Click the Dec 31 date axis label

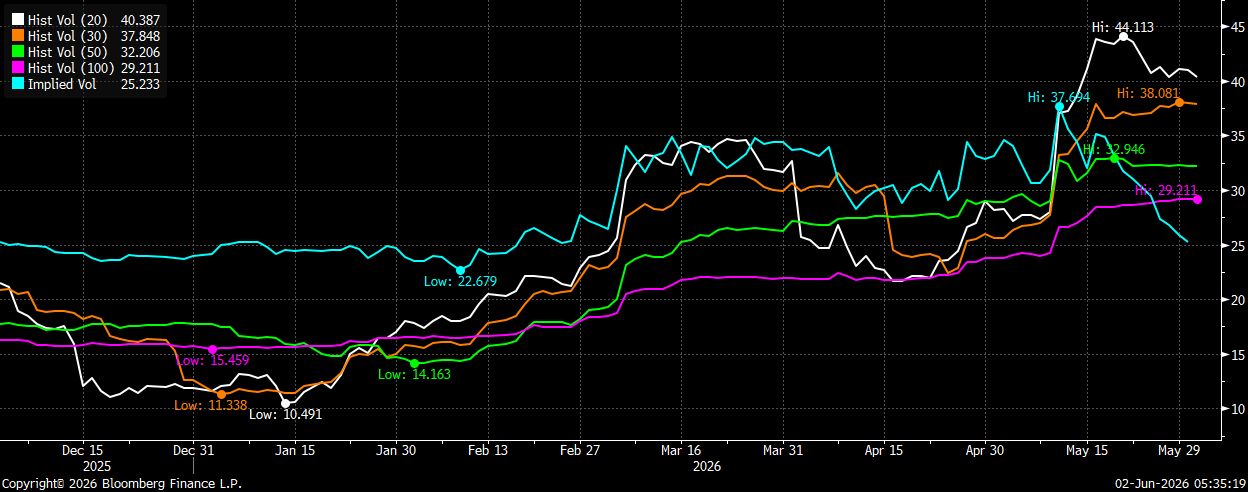(193, 450)
